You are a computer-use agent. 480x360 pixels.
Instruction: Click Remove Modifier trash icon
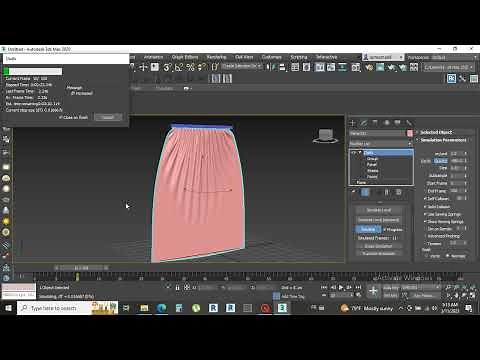(x=387, y=192)
